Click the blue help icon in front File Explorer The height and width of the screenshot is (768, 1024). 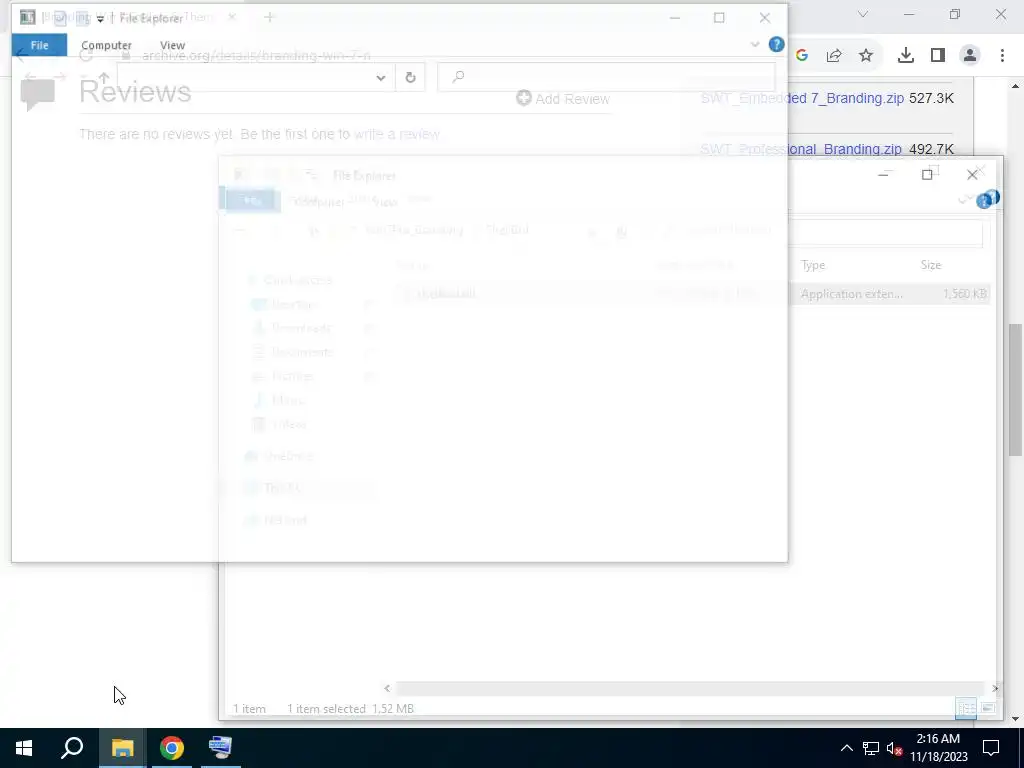pos(776,44)
